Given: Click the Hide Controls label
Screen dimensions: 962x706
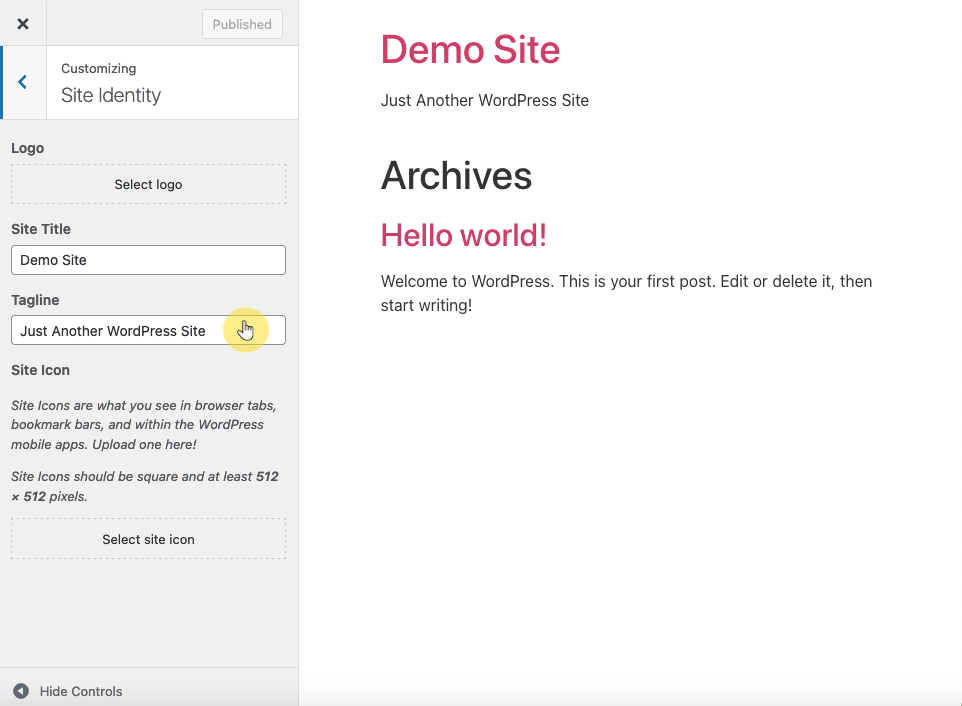Looking at the screenshot, I should (81, 691).
